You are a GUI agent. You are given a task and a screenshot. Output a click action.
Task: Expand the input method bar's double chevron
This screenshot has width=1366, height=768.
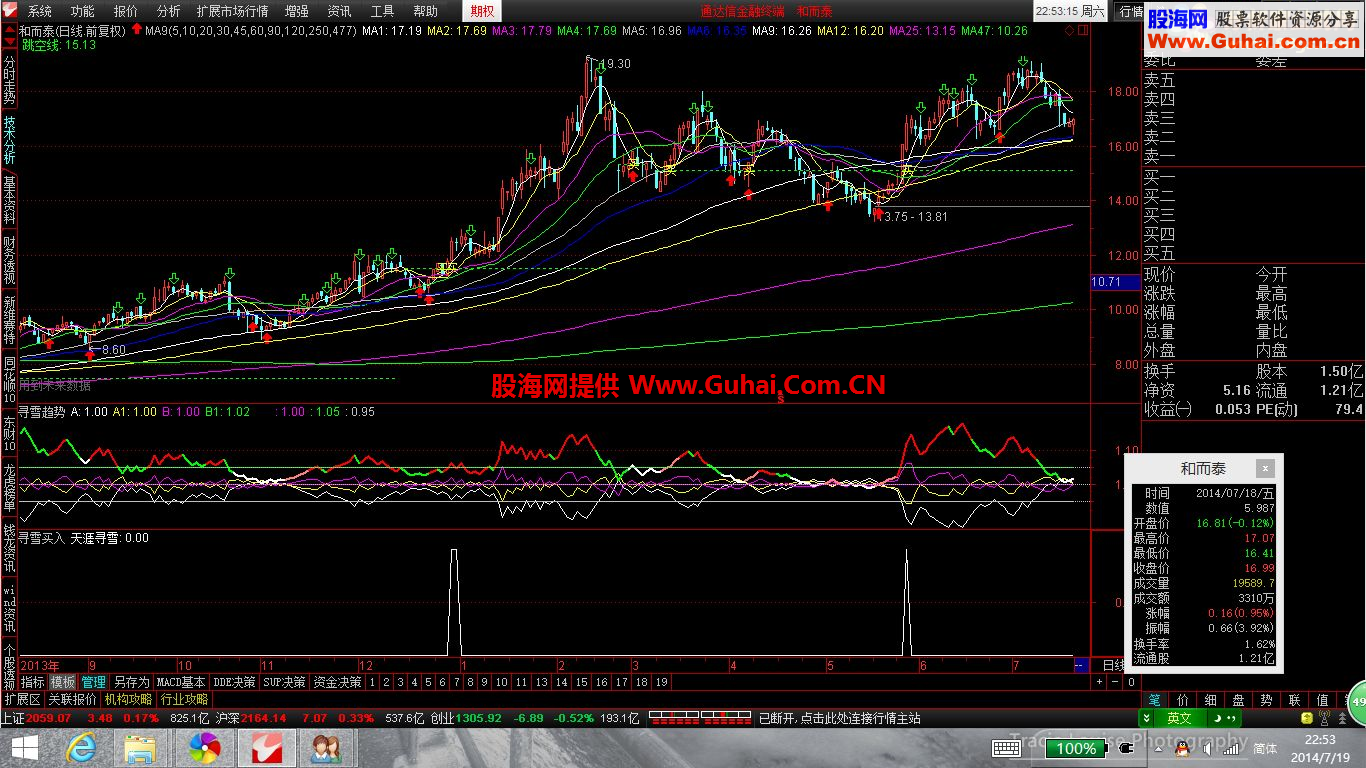click(1147, 718)
